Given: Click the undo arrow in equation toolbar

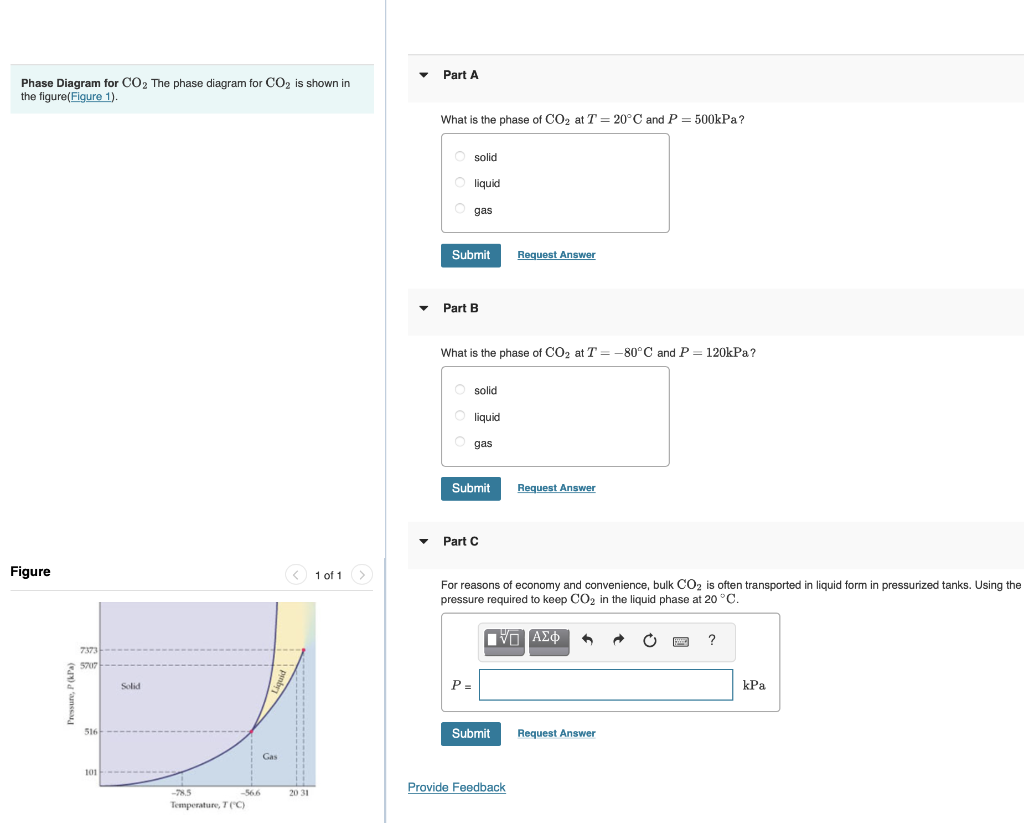Looking at the screenshot, I should (x=587, y=640).
